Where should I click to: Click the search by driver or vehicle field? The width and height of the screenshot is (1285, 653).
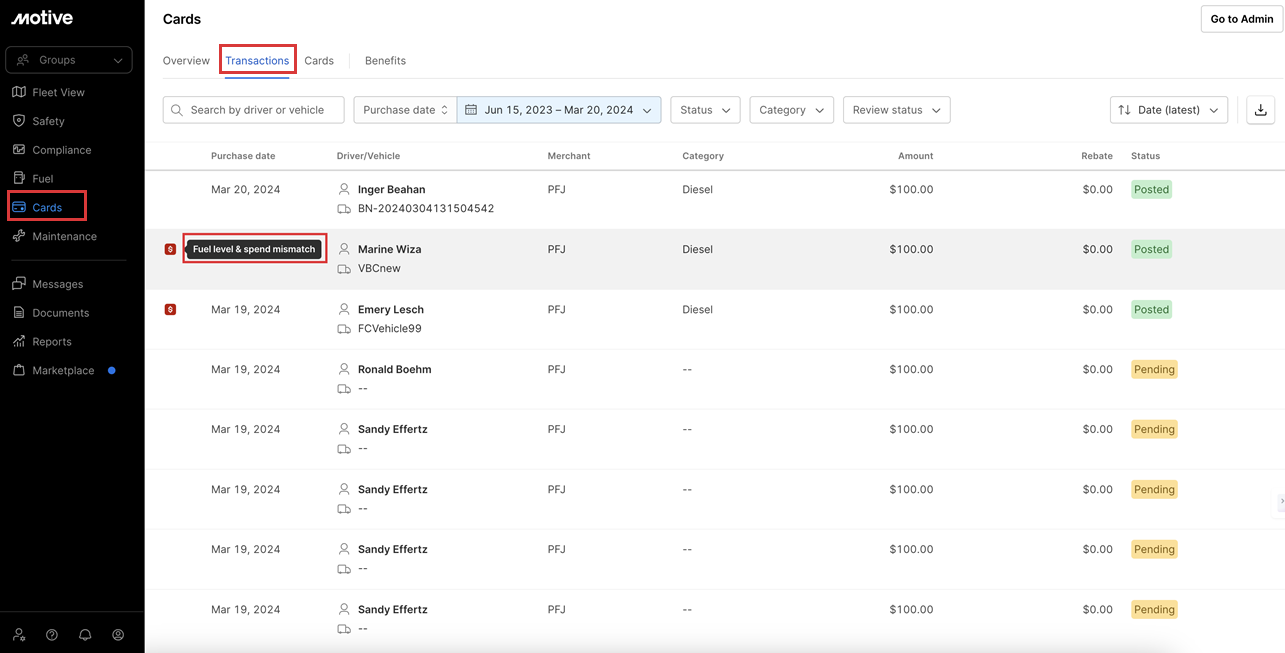point(254,110)
